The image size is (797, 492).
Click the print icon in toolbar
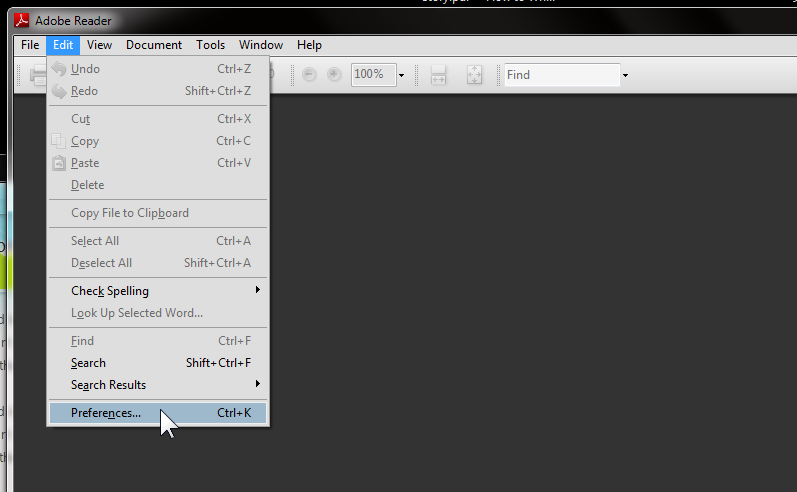pos(38,75)
